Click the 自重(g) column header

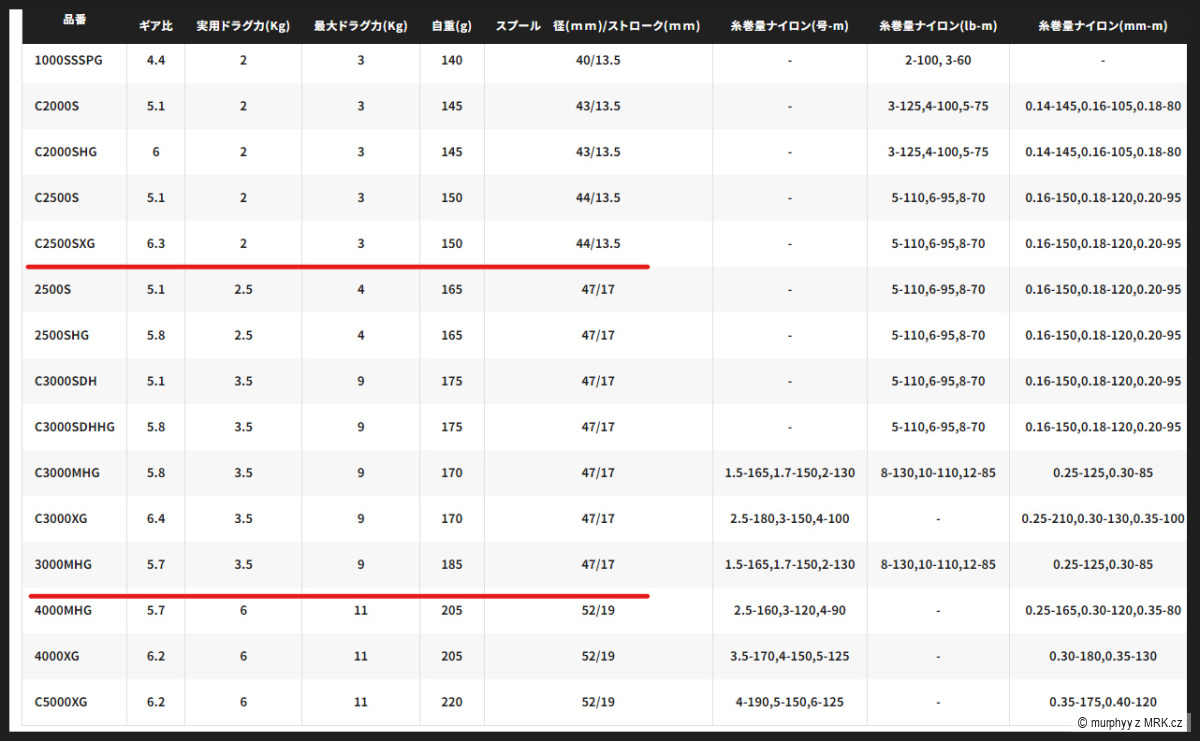[x=451, y=26]
